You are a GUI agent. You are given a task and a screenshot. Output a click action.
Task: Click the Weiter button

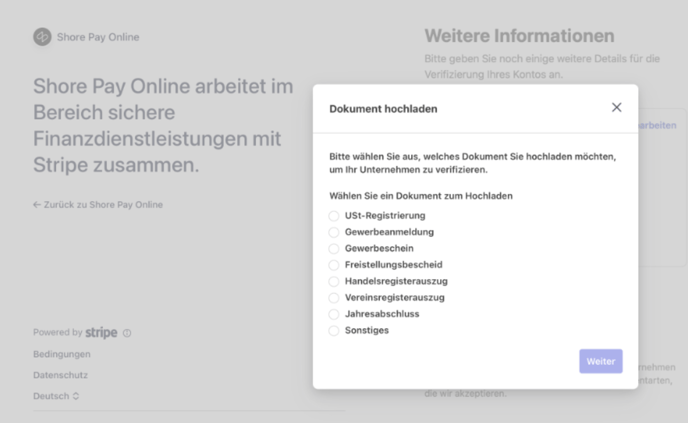point(600,361)
